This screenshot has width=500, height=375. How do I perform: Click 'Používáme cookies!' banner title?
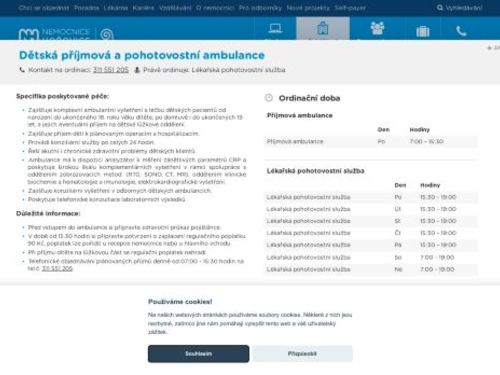click(x=180, y=302)
